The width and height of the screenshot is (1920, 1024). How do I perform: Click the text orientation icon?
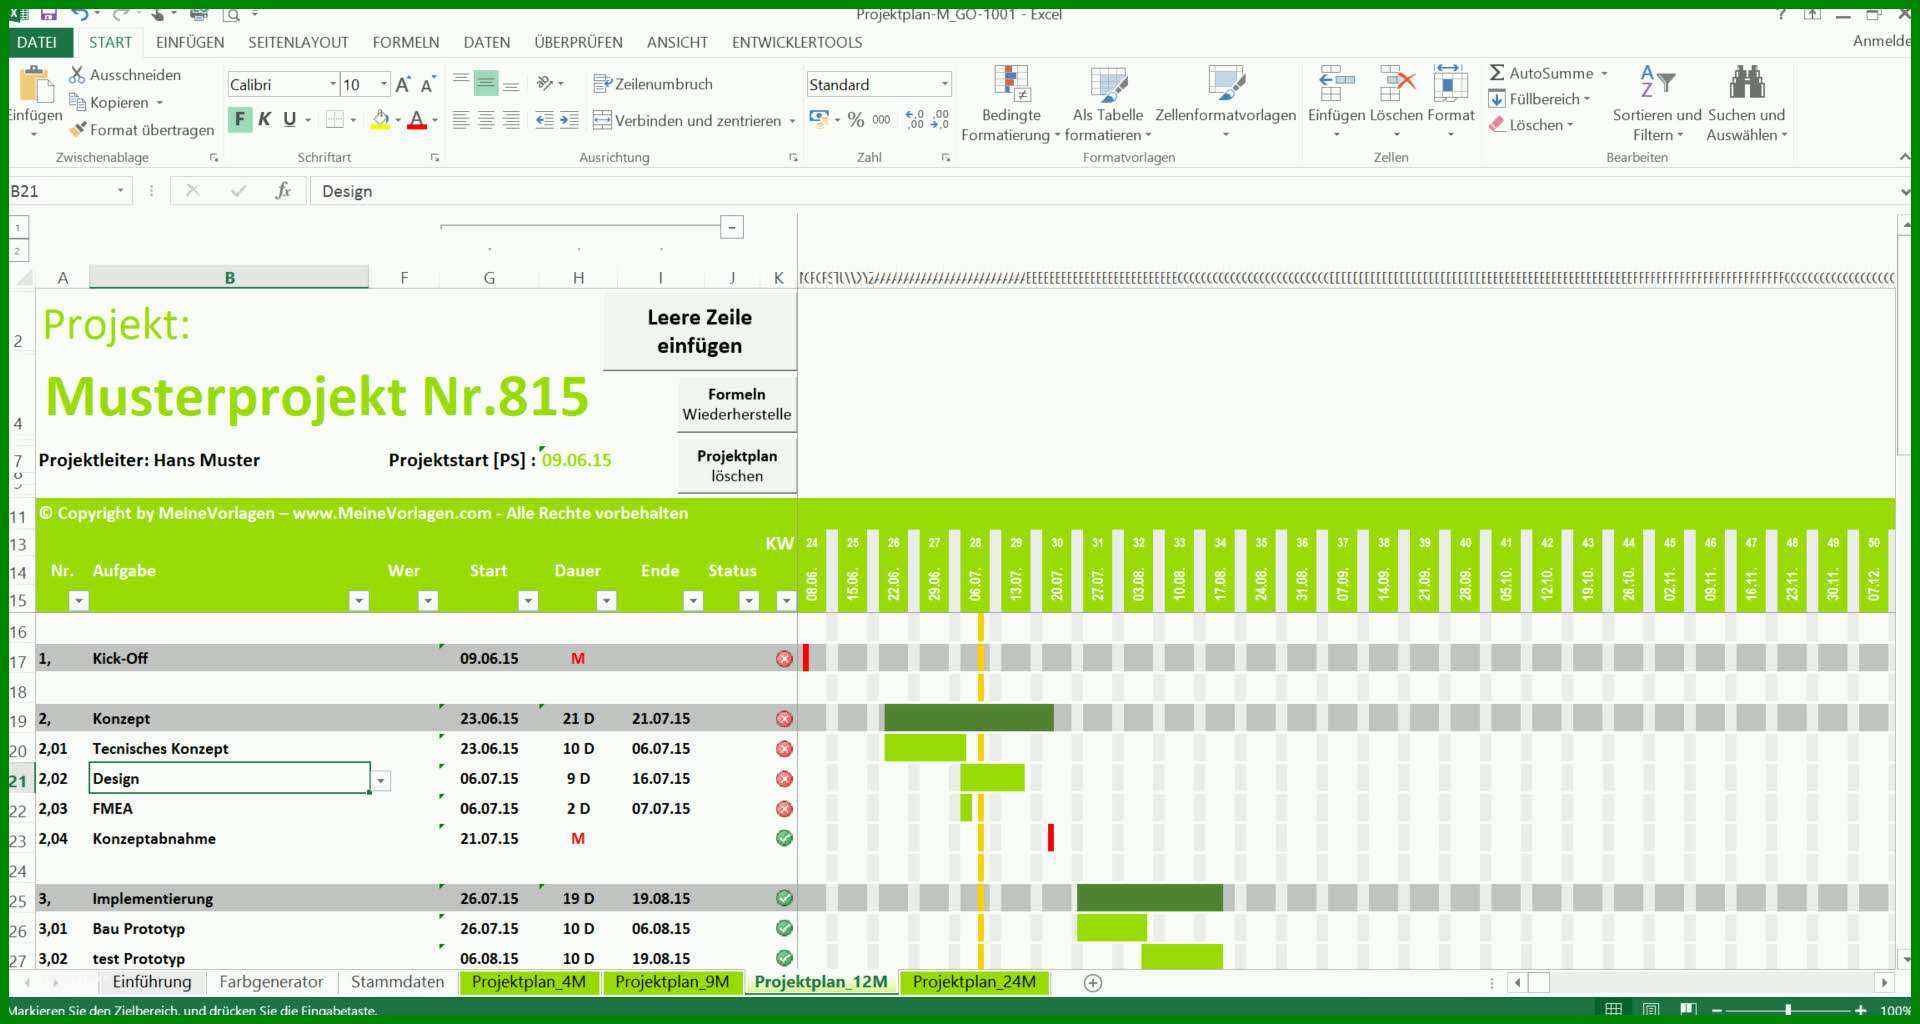[x=545, y=83]
